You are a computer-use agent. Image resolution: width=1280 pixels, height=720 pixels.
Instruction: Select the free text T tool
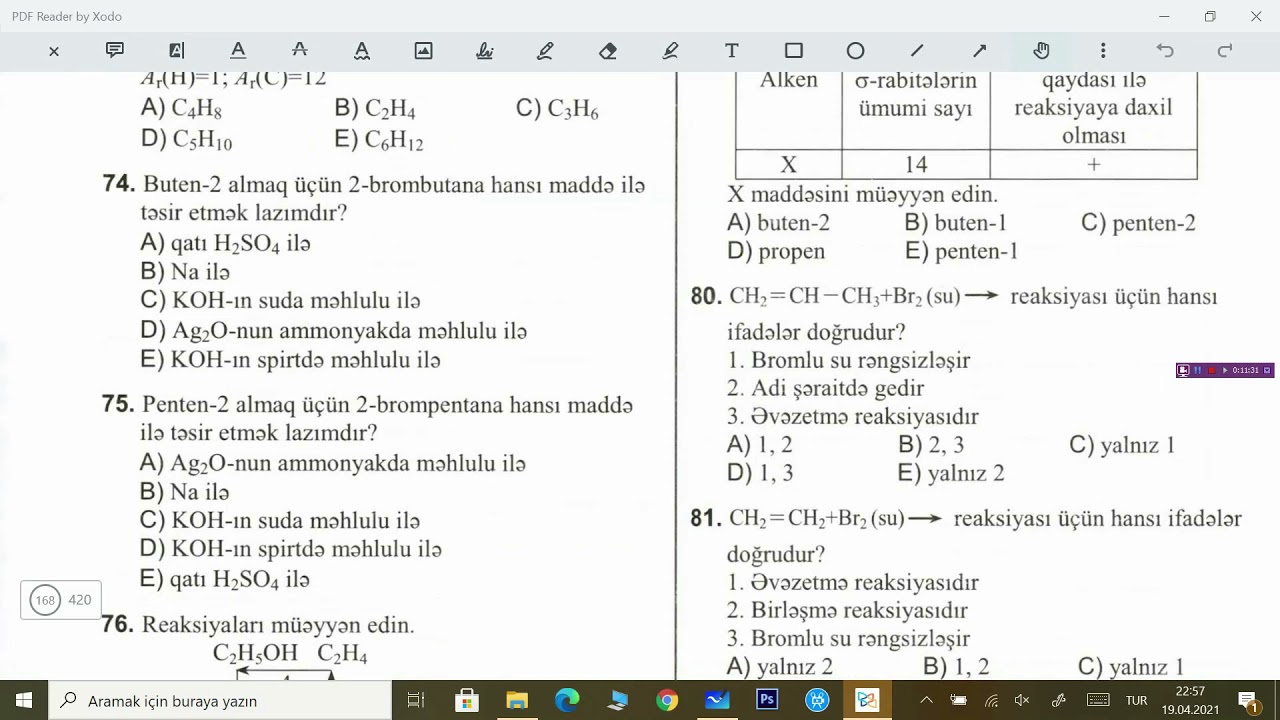click(732, 50)
